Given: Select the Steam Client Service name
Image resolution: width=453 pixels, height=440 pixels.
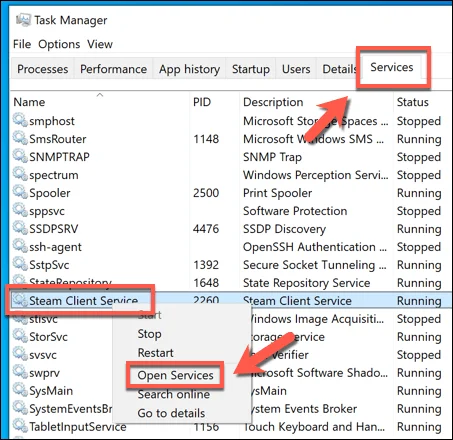Looking at the screenshot, I should click(83, 301).
